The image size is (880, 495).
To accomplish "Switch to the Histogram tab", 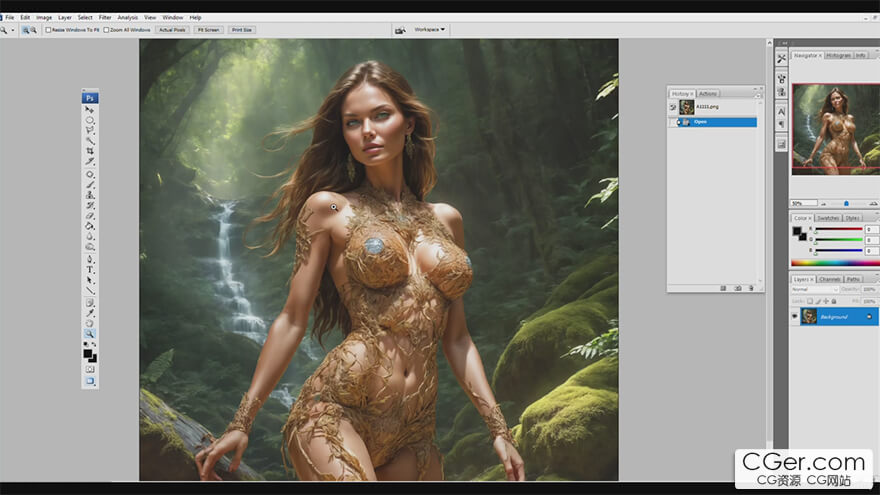I will 838,56.
